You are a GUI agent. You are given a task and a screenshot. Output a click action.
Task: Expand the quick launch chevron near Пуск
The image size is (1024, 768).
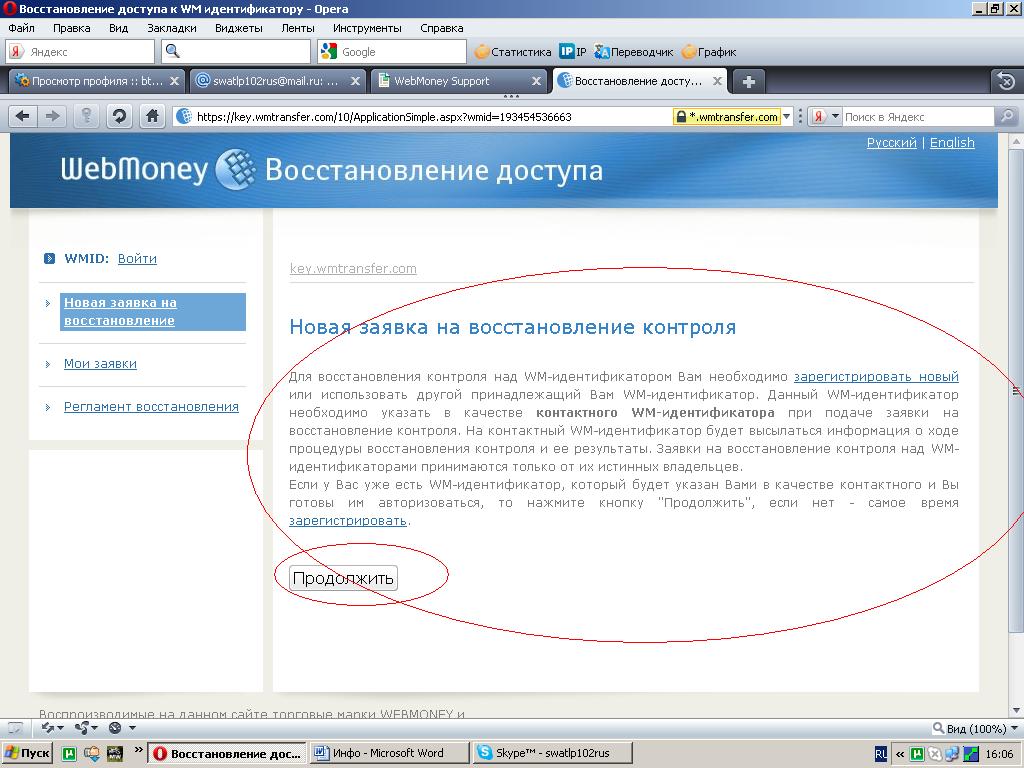coord(138,750)
